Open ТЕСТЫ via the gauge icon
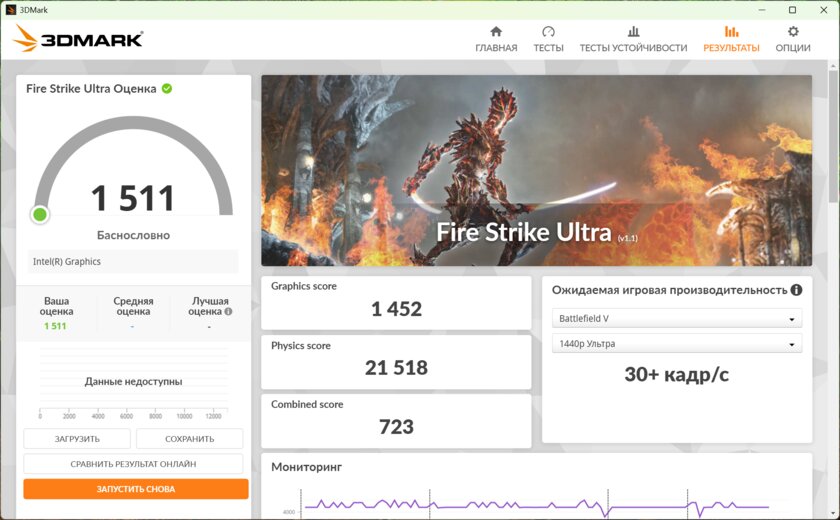 [x=548, y=32]
